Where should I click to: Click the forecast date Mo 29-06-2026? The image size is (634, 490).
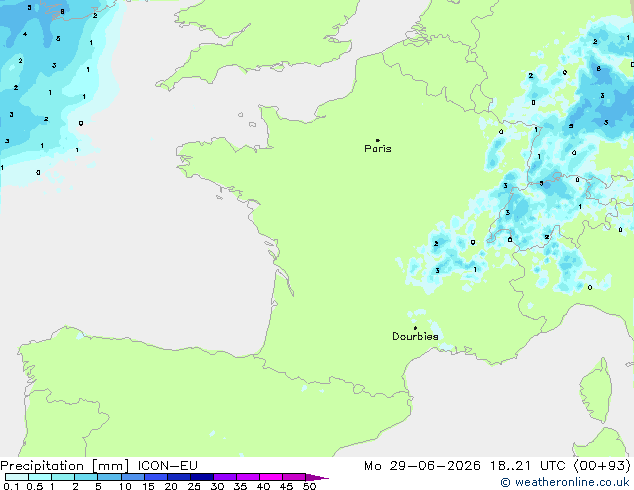422,466
